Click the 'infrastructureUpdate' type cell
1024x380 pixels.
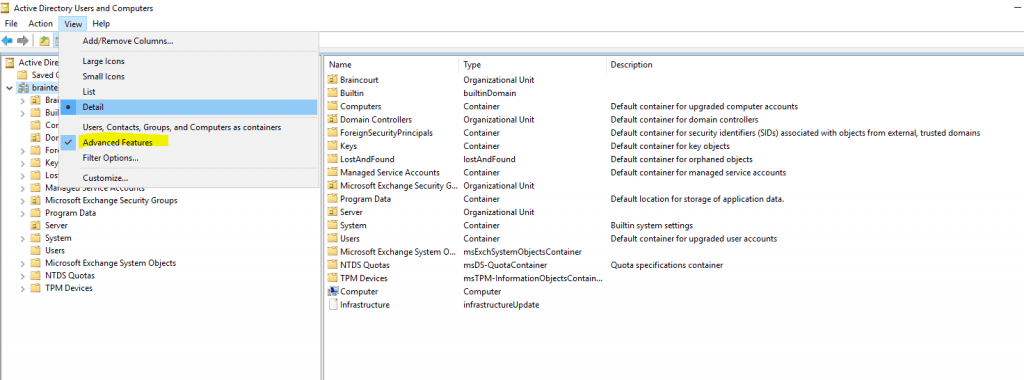[501, 305]
